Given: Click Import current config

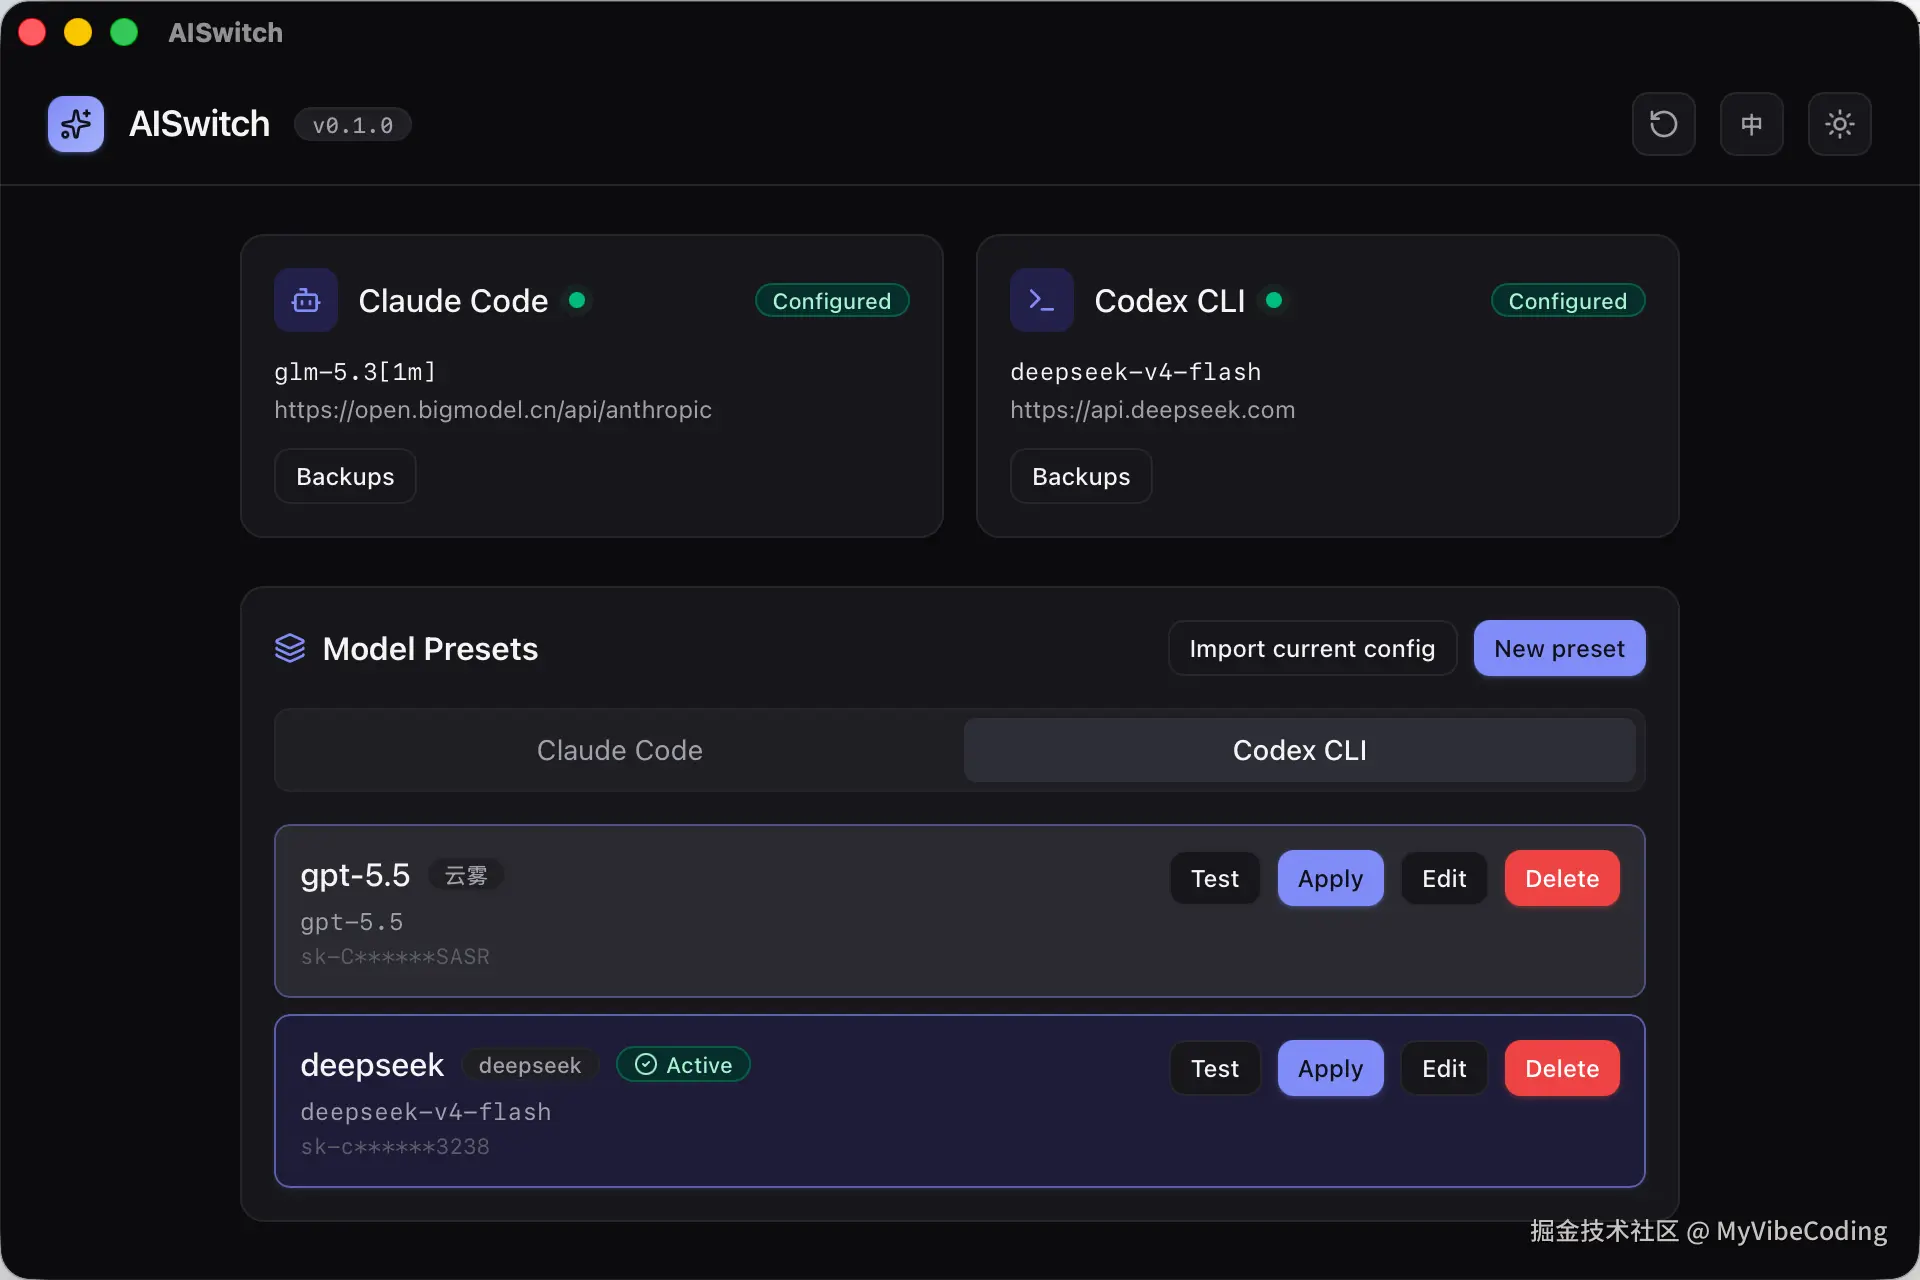Looking at the screenshot, I should 1312,648.
